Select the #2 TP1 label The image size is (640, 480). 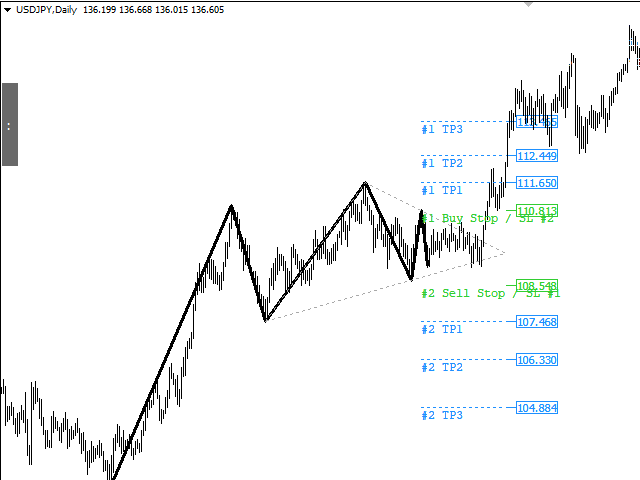(x=442, y=329)
